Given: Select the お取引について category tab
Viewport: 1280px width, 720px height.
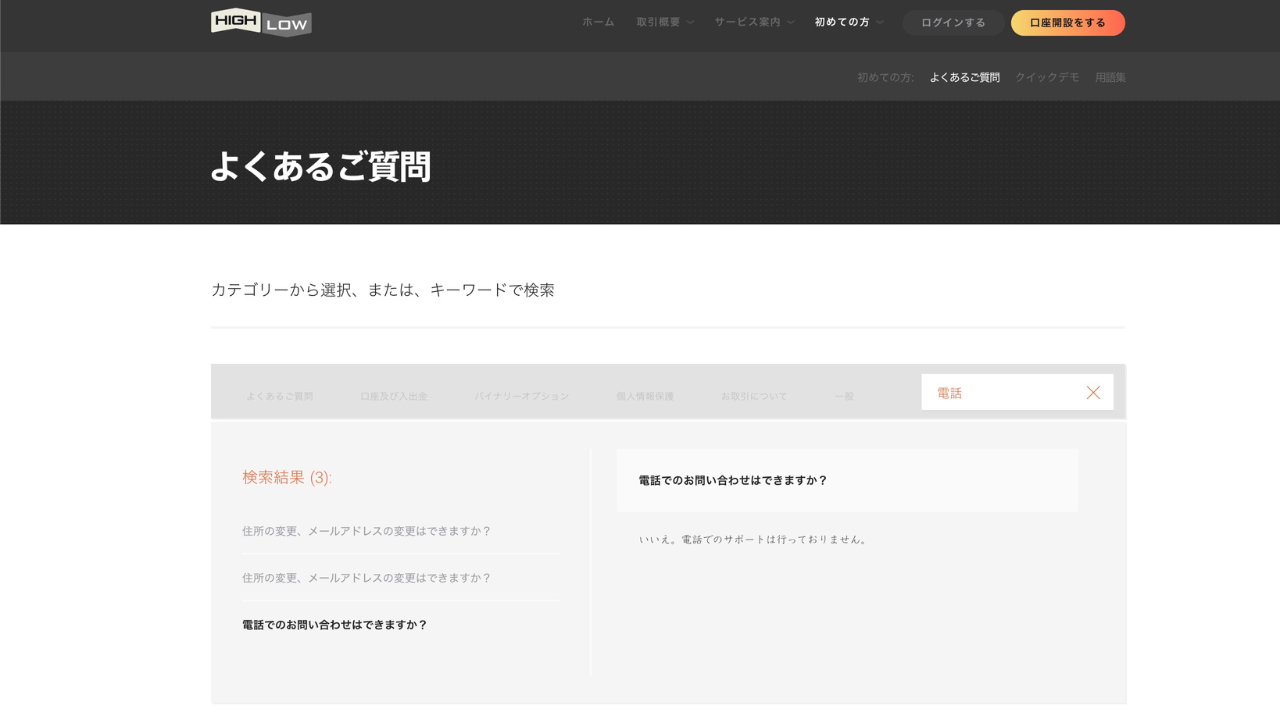Looking at the screenshot, I should tap(754, 396).
